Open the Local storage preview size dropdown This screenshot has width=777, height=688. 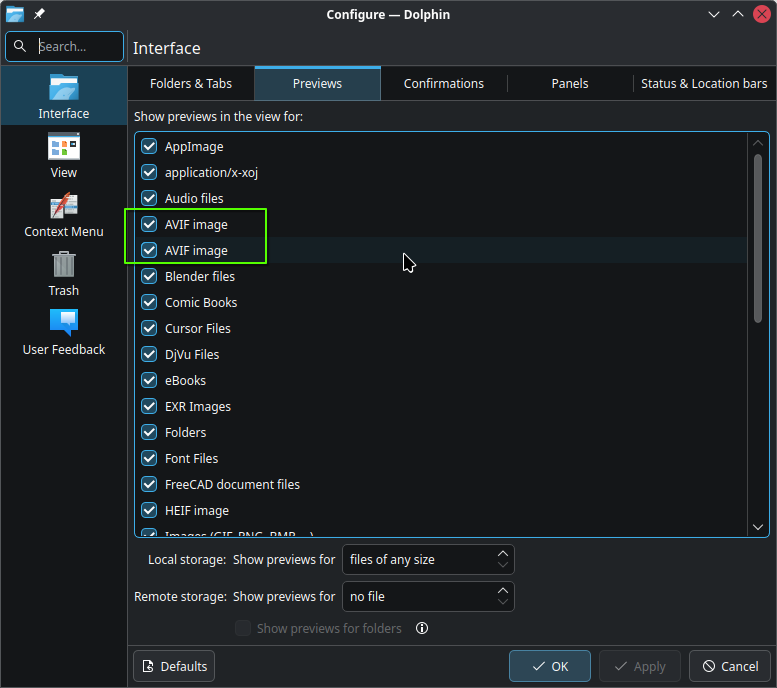pyautogui.click(x=428, y=560)
